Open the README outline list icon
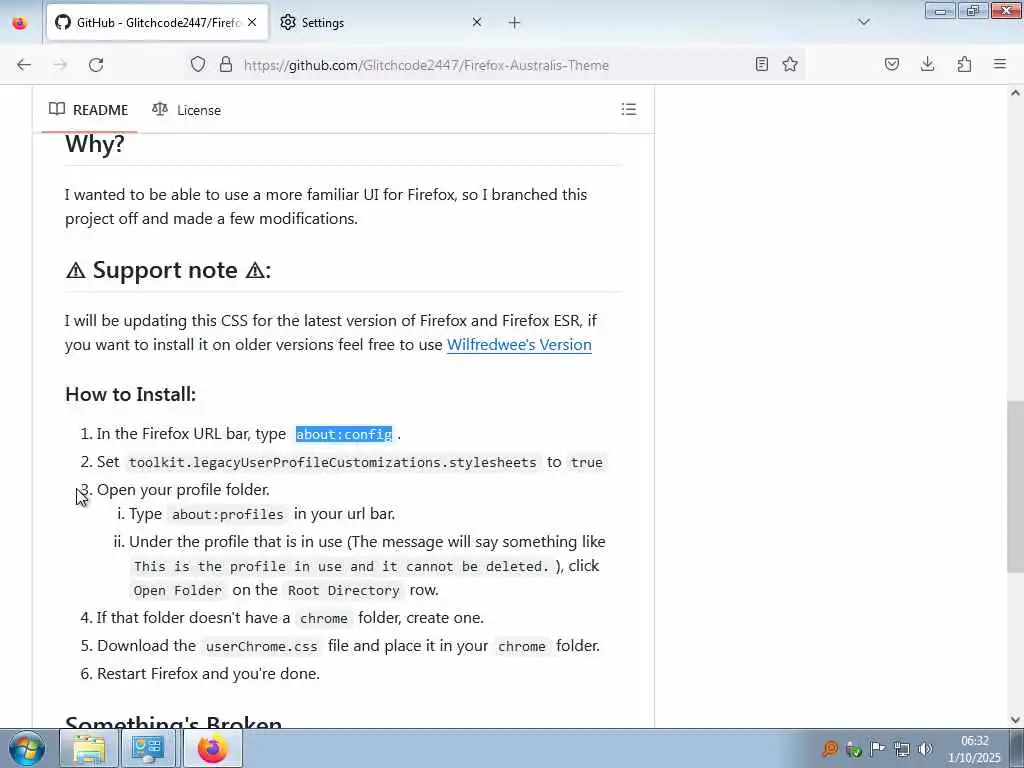This screenshot has height=768, width=1024. (x=628, y=109)
